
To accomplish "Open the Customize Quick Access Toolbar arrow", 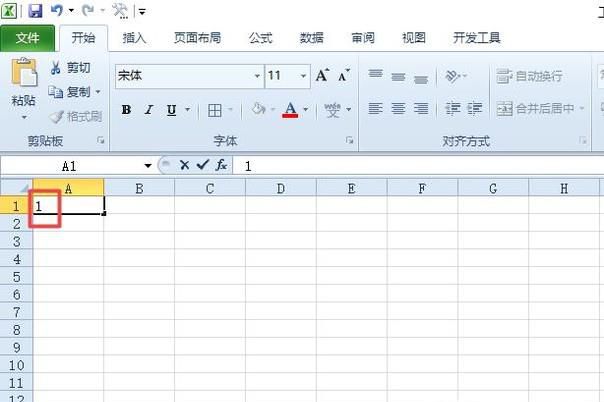I will (x=142, y=12).
